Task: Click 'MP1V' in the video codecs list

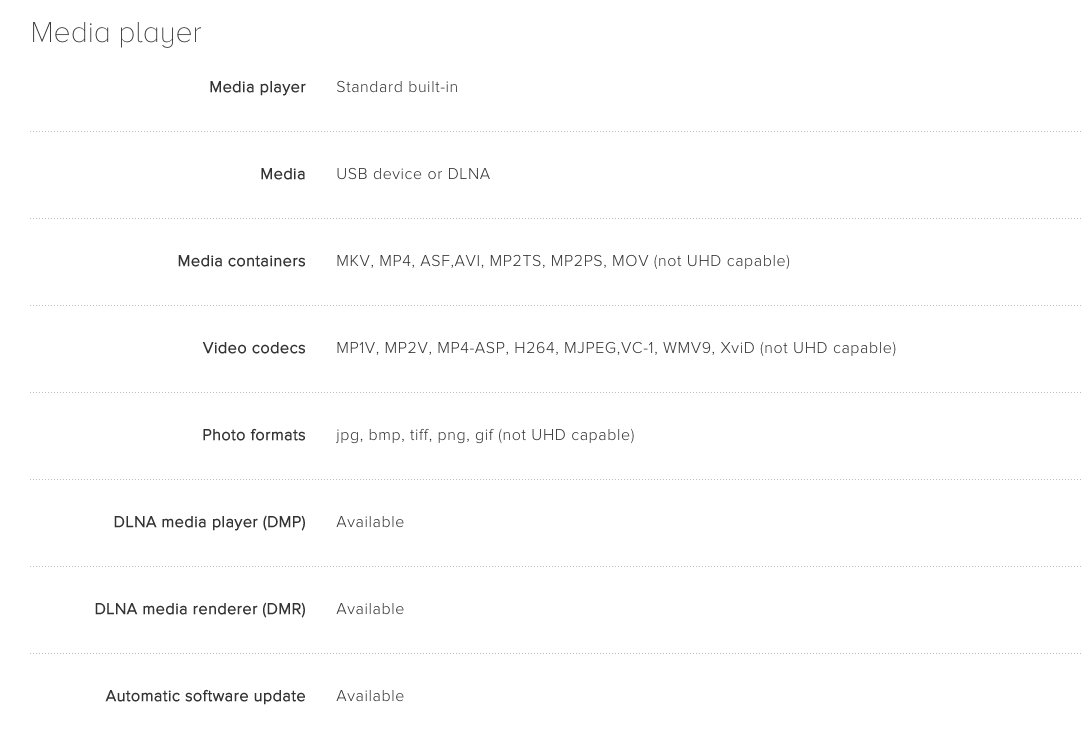Action: [x=356, y=348]
